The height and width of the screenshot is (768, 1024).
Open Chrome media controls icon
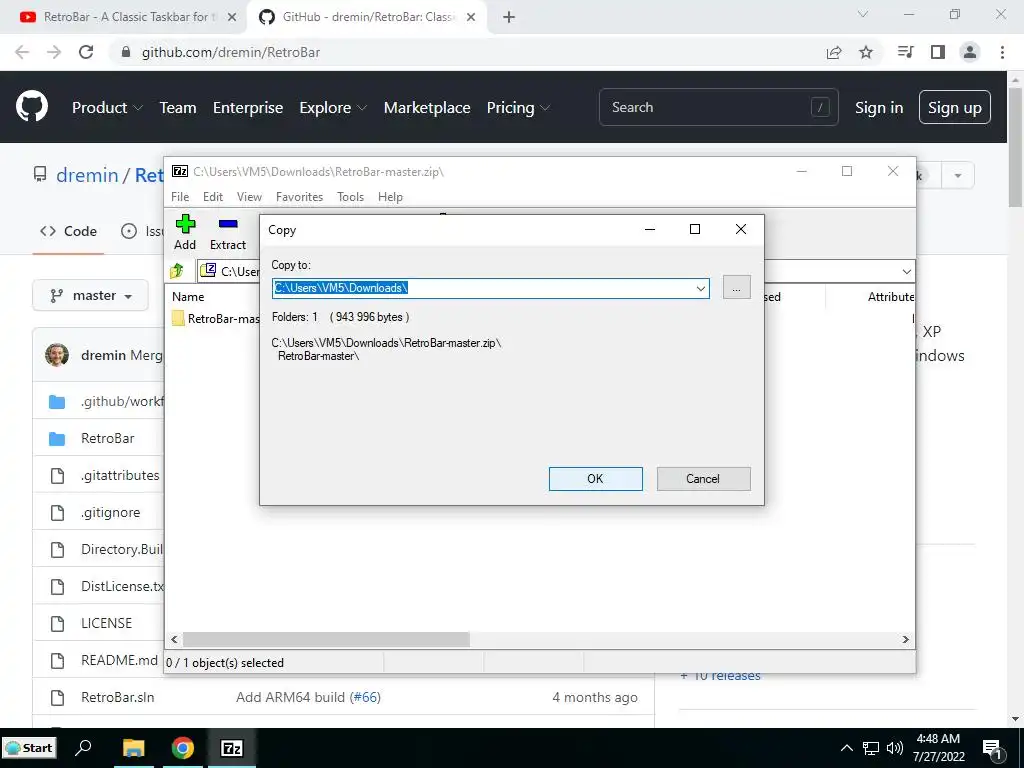[x=906, y=52]
